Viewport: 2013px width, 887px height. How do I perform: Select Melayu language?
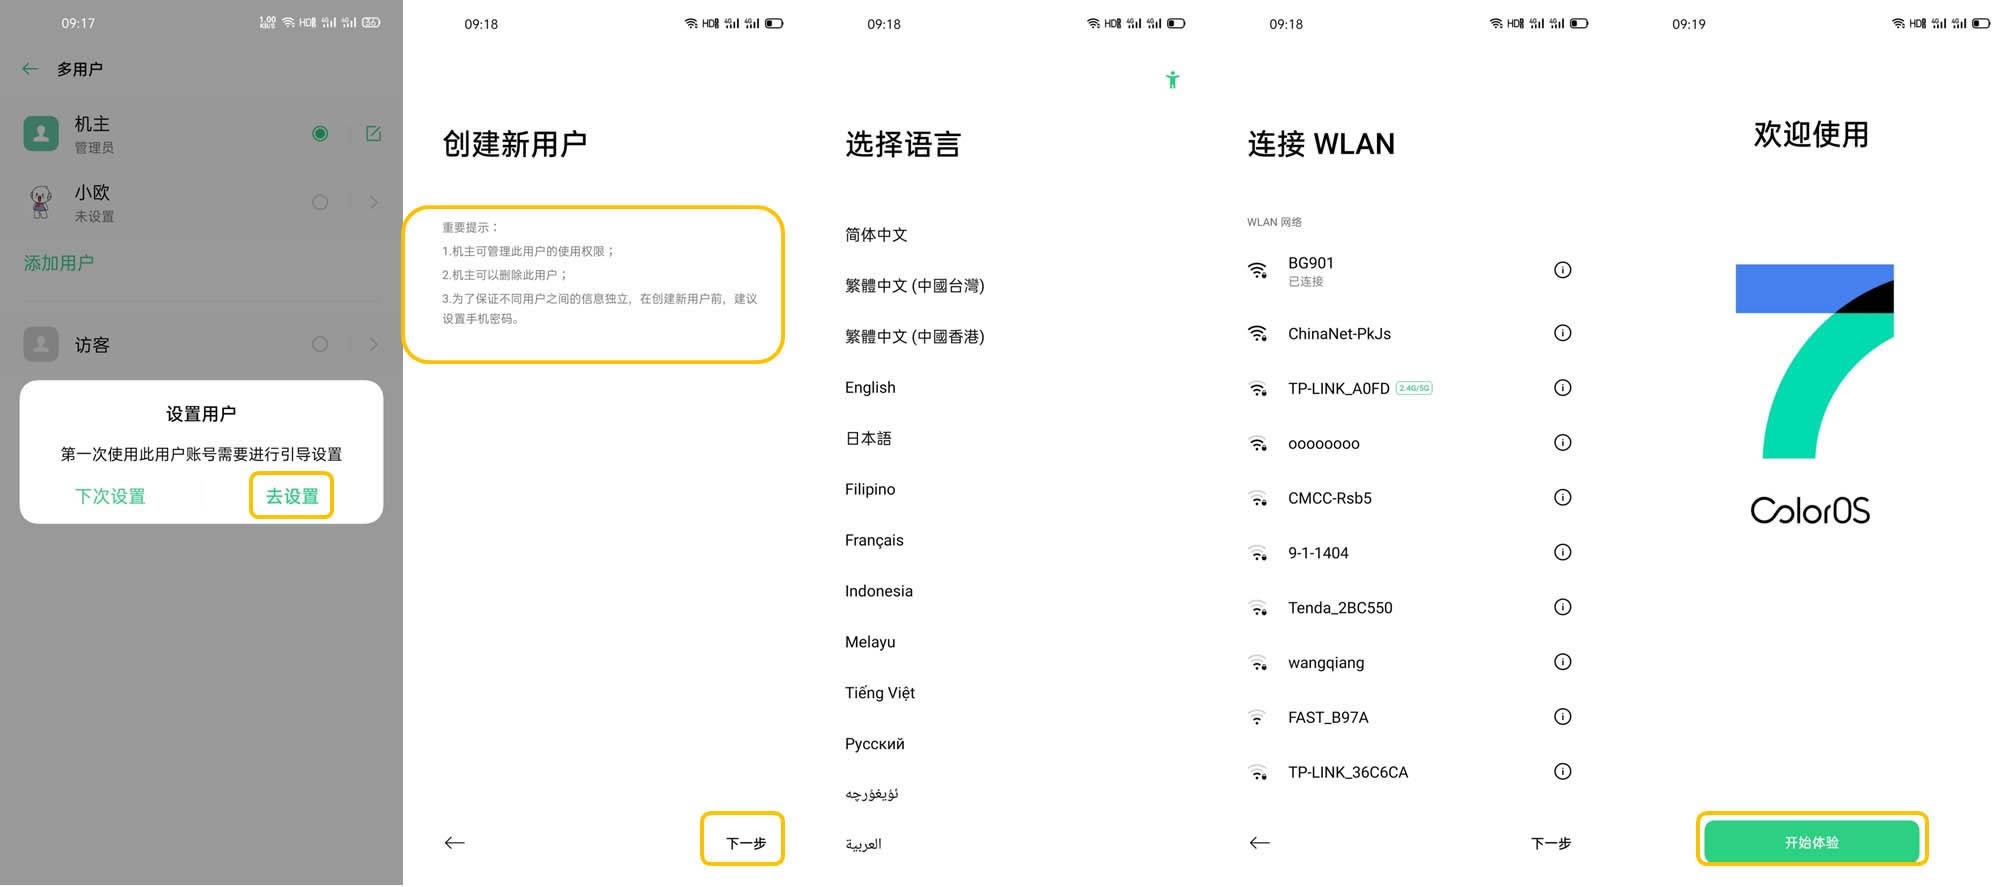click(x=870, y=642)
